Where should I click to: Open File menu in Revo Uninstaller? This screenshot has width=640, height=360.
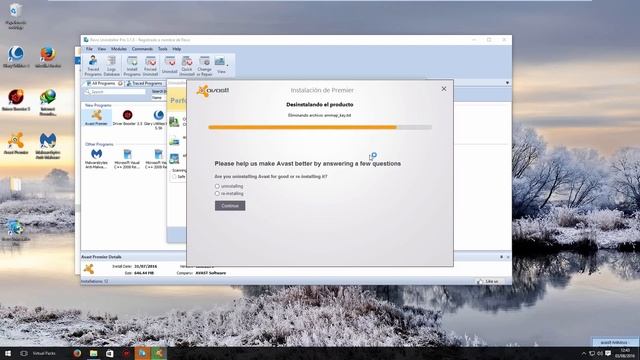point(89,49)
